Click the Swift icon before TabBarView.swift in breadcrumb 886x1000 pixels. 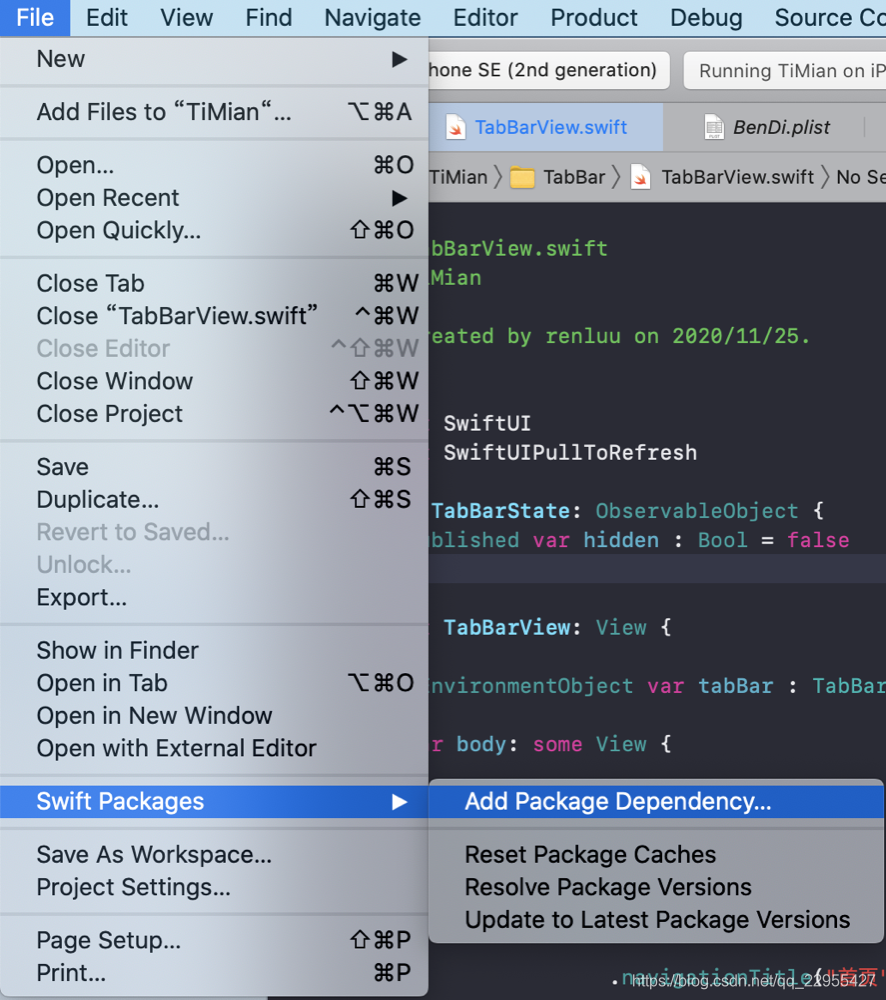[x=640, y=177]
